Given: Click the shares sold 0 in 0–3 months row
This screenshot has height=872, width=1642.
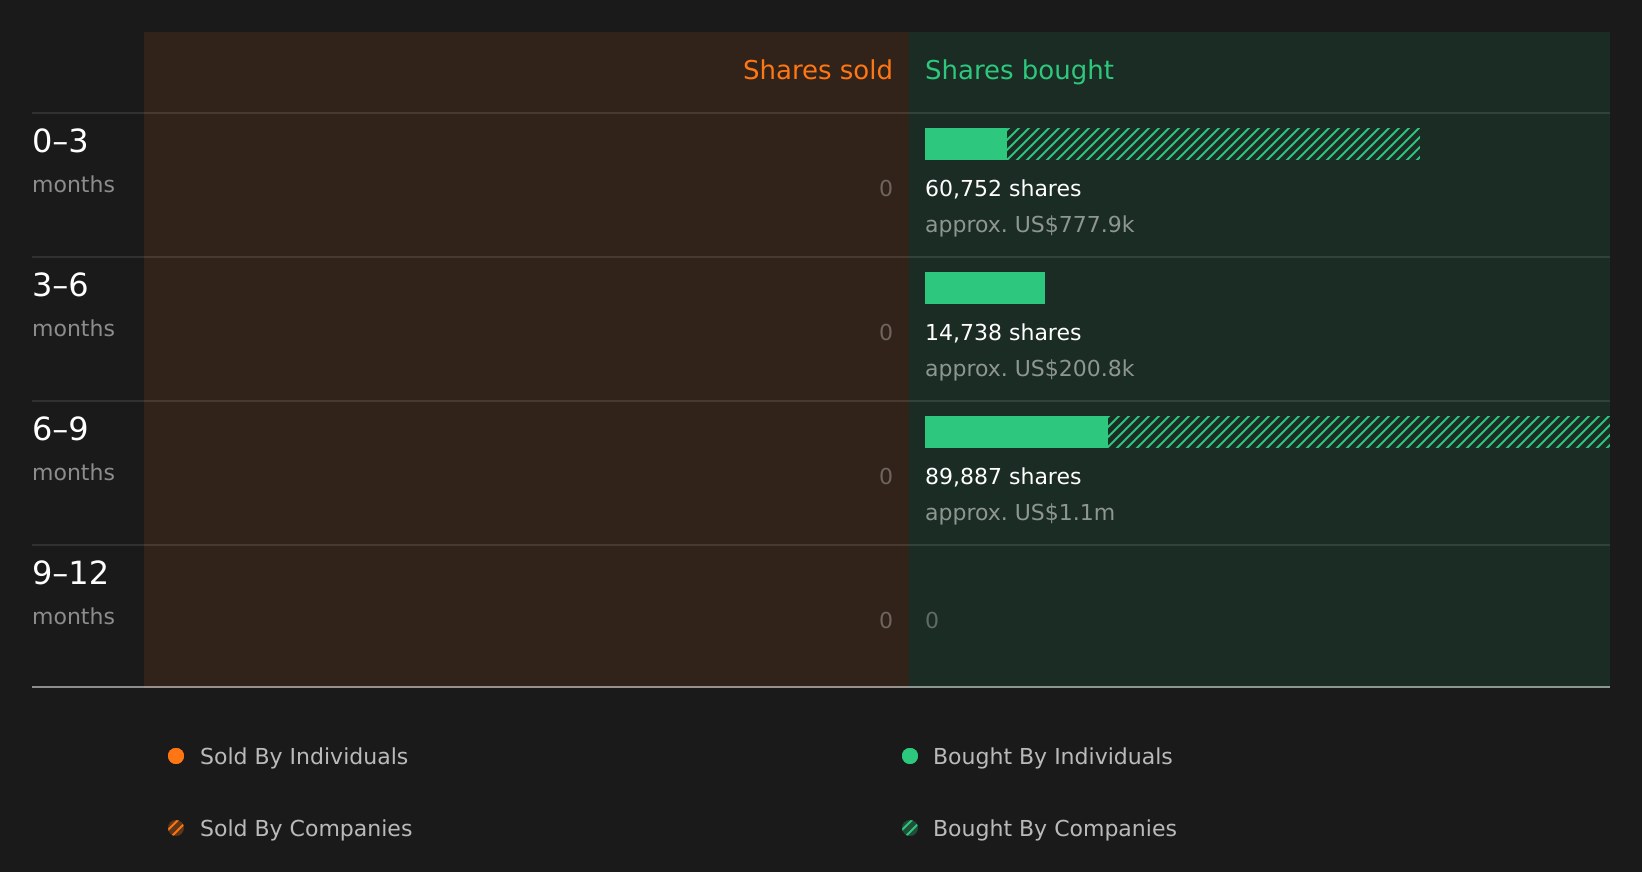Looking at the screenshot, I should (885, 189).
